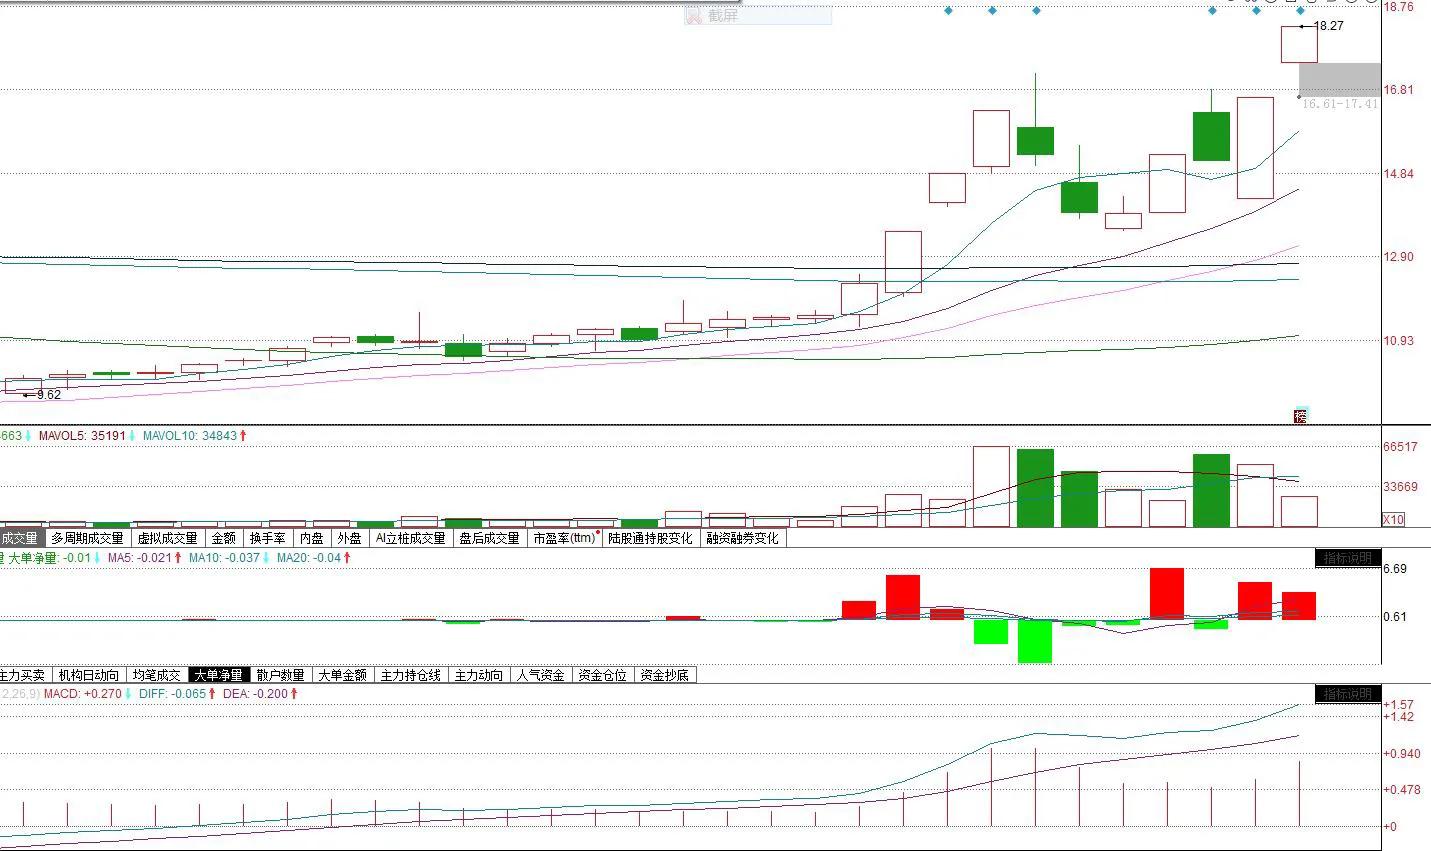Select the 成交量 tab
Viewport: 1431px width, 851px height.
click(21, 538)
